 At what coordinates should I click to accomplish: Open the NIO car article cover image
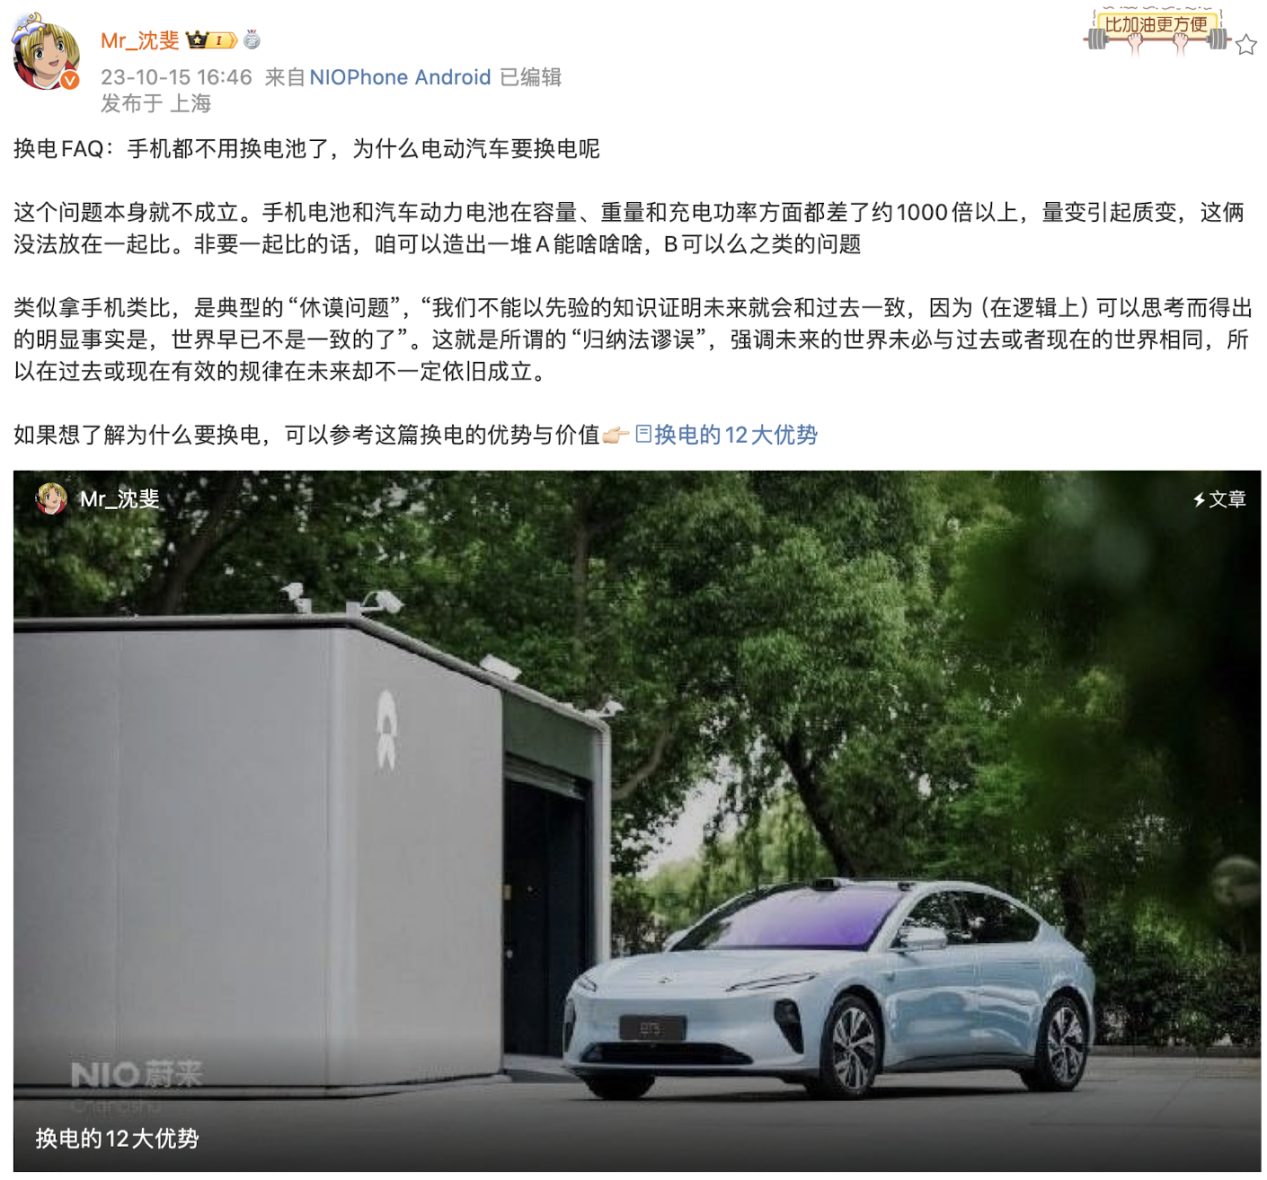coord(637,820)
